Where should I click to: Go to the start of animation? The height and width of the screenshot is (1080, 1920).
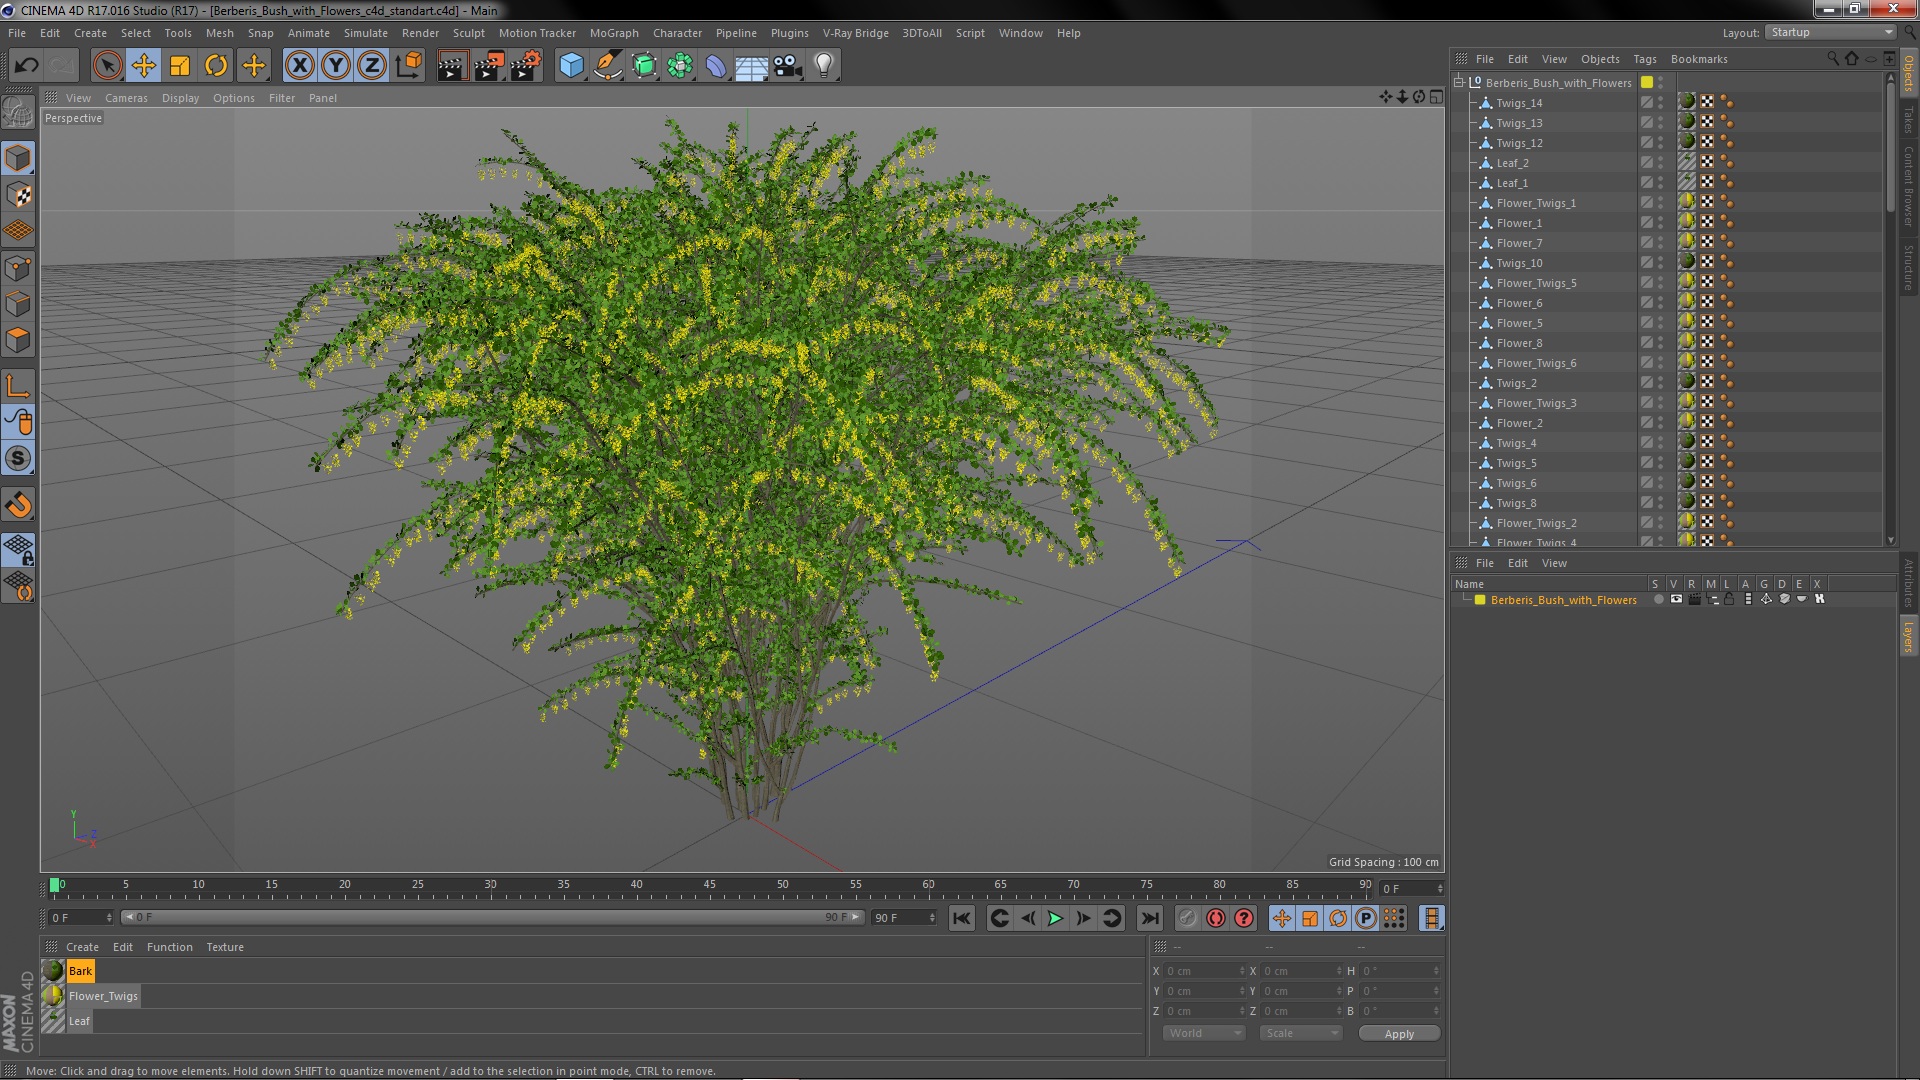(x=961, y=918)
